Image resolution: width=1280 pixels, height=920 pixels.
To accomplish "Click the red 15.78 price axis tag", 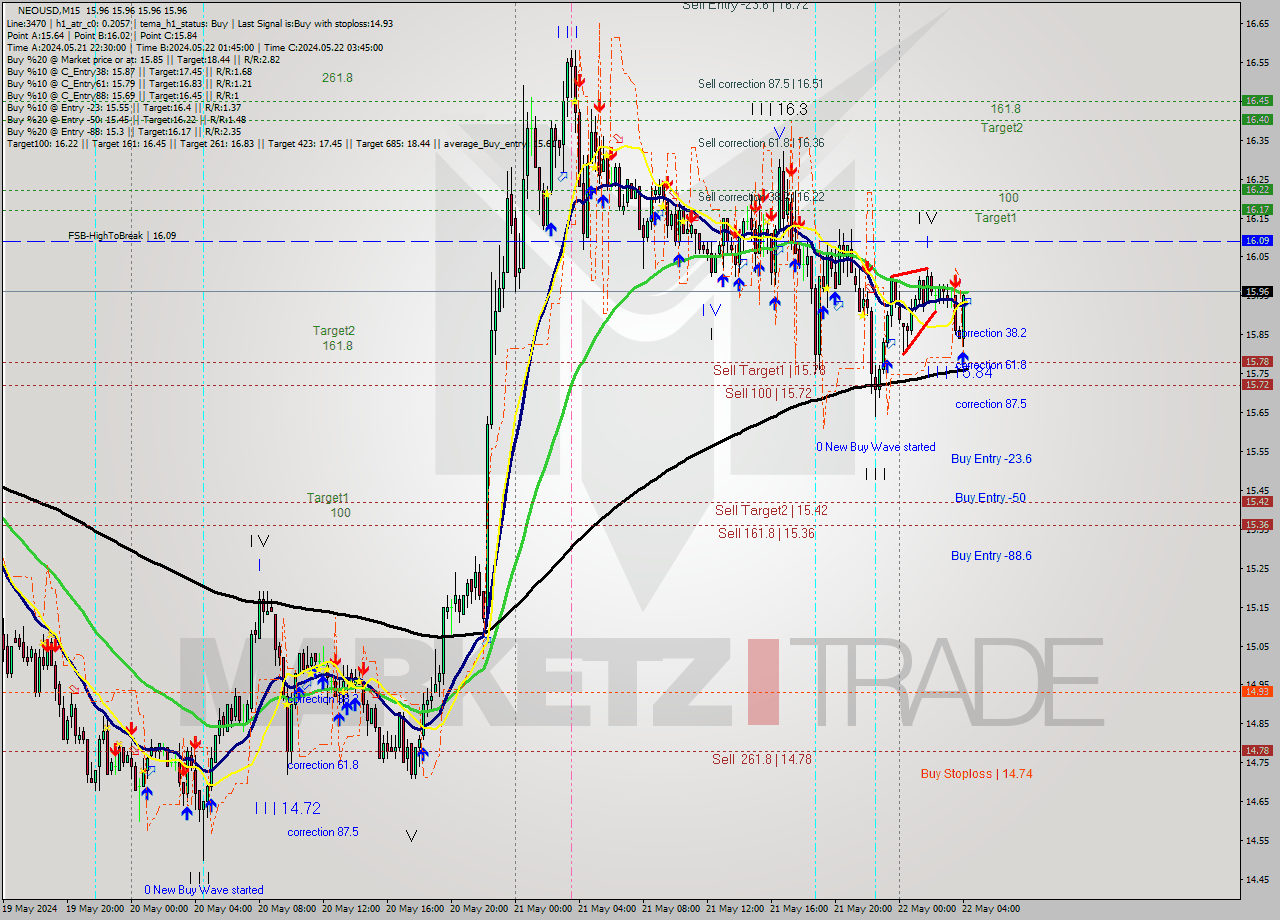I will point(1257,361).
